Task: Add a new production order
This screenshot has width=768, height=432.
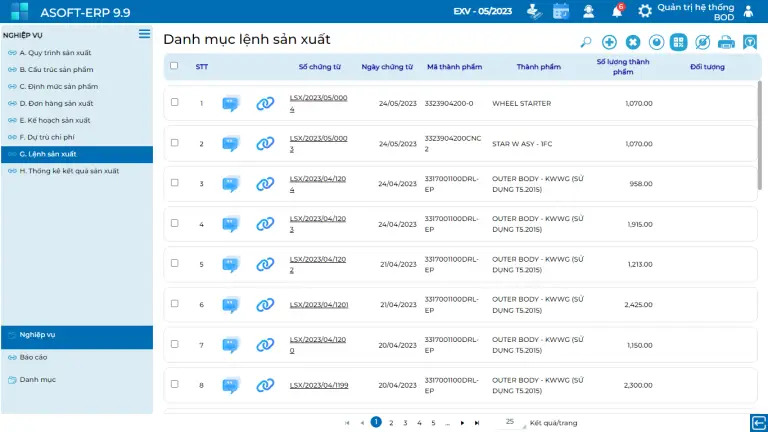Action: pyautogui.click(x=609, y=42)
